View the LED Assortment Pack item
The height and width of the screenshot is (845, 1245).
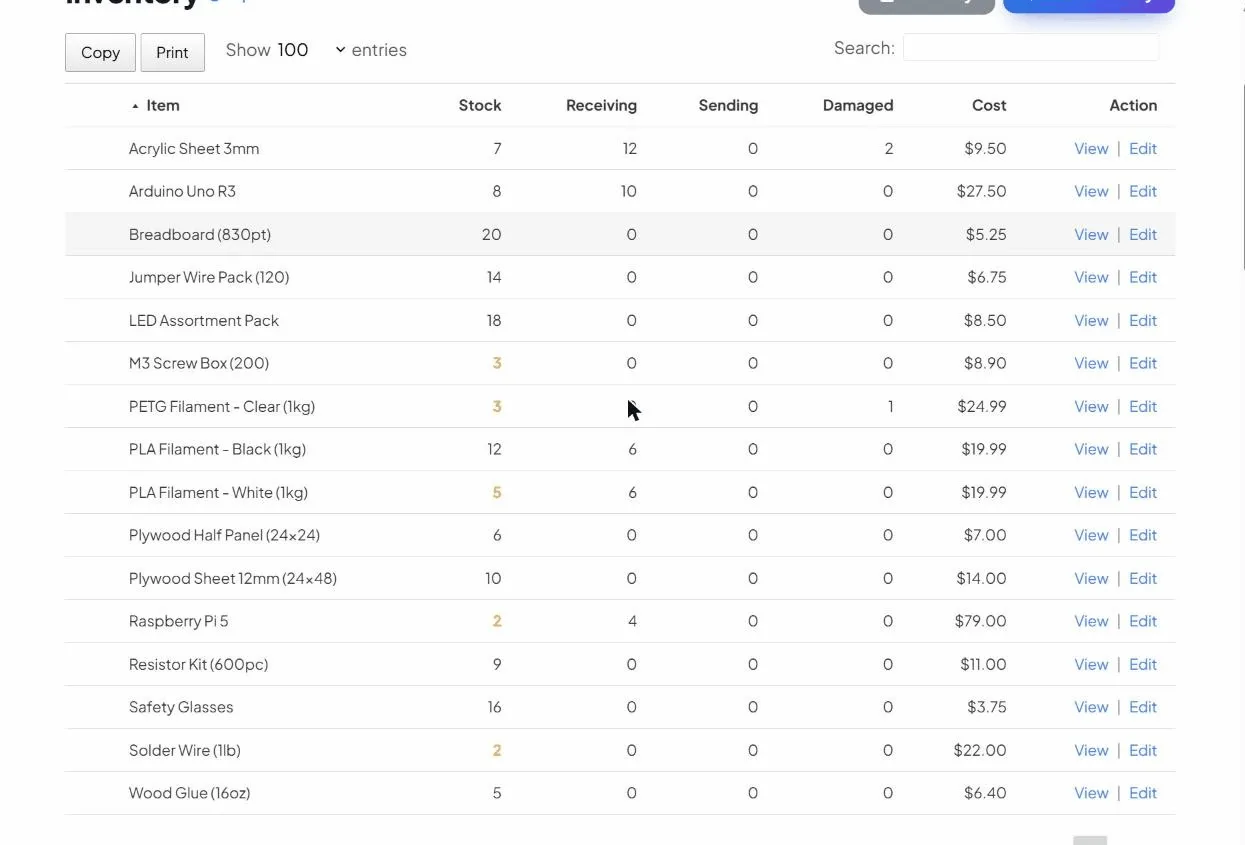(x=1091, y=320)
